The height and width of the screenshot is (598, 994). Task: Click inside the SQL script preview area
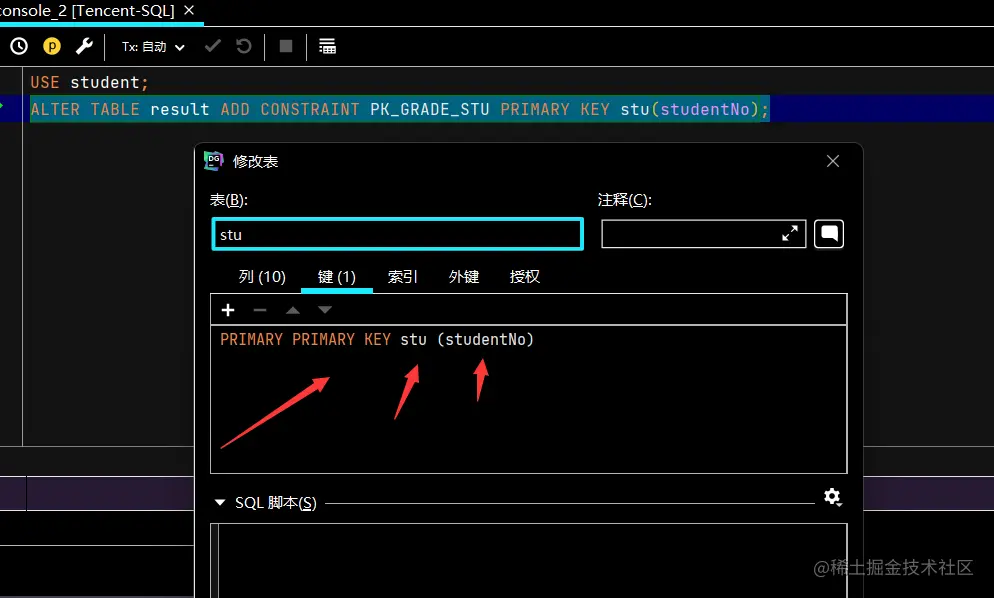529,561
